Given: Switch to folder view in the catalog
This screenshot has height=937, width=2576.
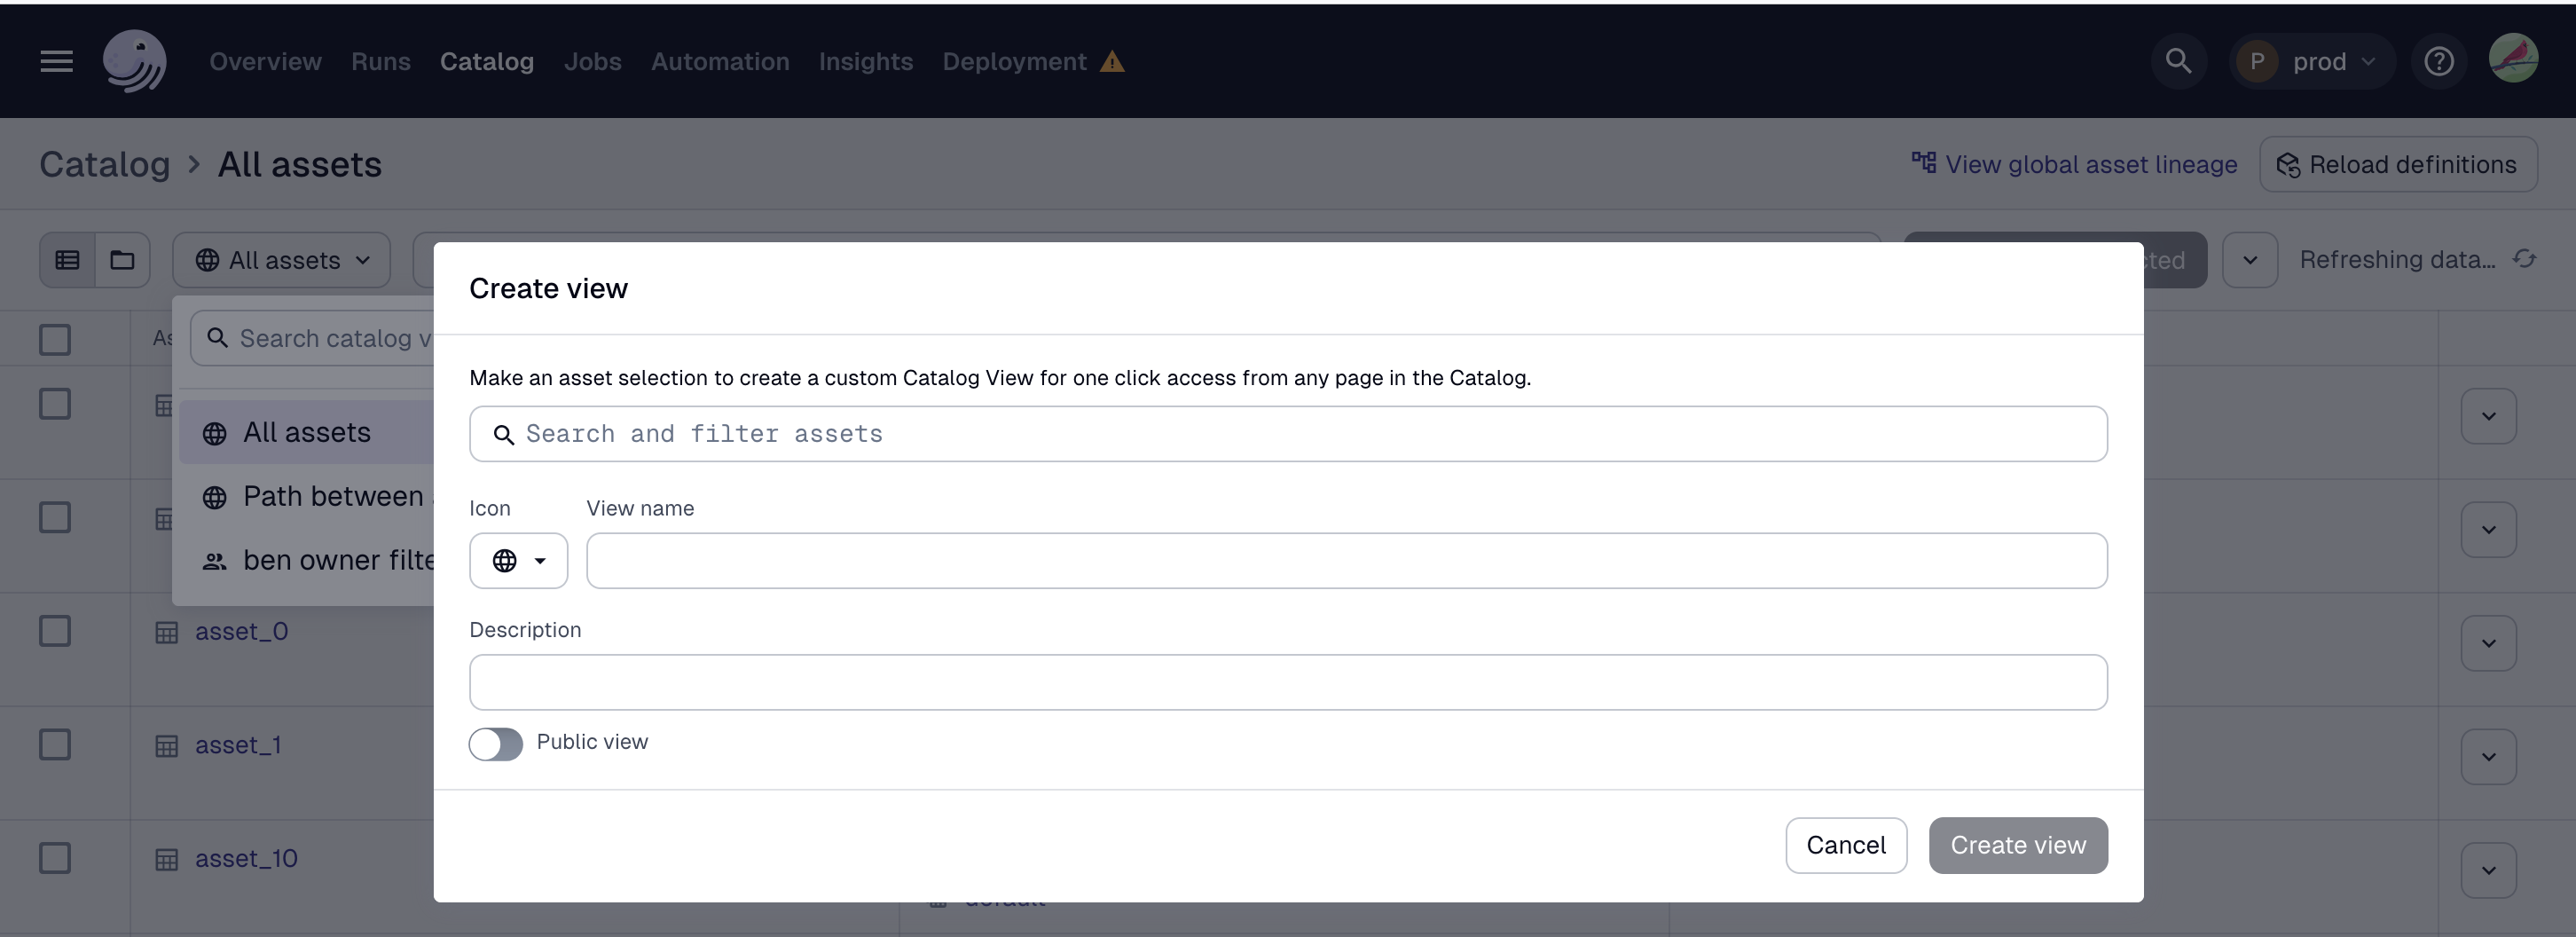Looking at the screenshot, I should (122, 259).
